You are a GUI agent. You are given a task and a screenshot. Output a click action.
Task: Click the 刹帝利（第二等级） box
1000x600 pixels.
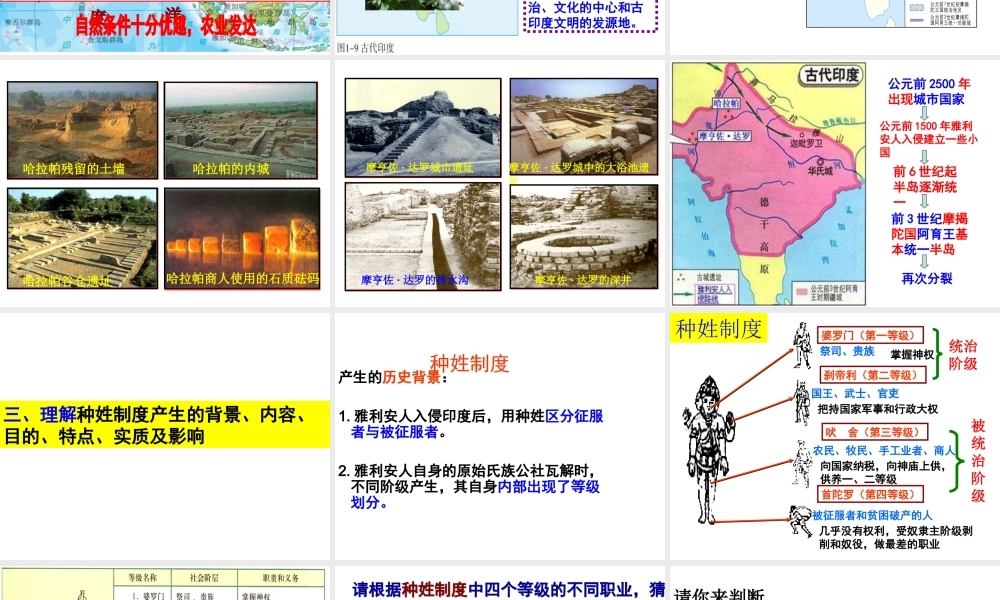coord(873,375)
